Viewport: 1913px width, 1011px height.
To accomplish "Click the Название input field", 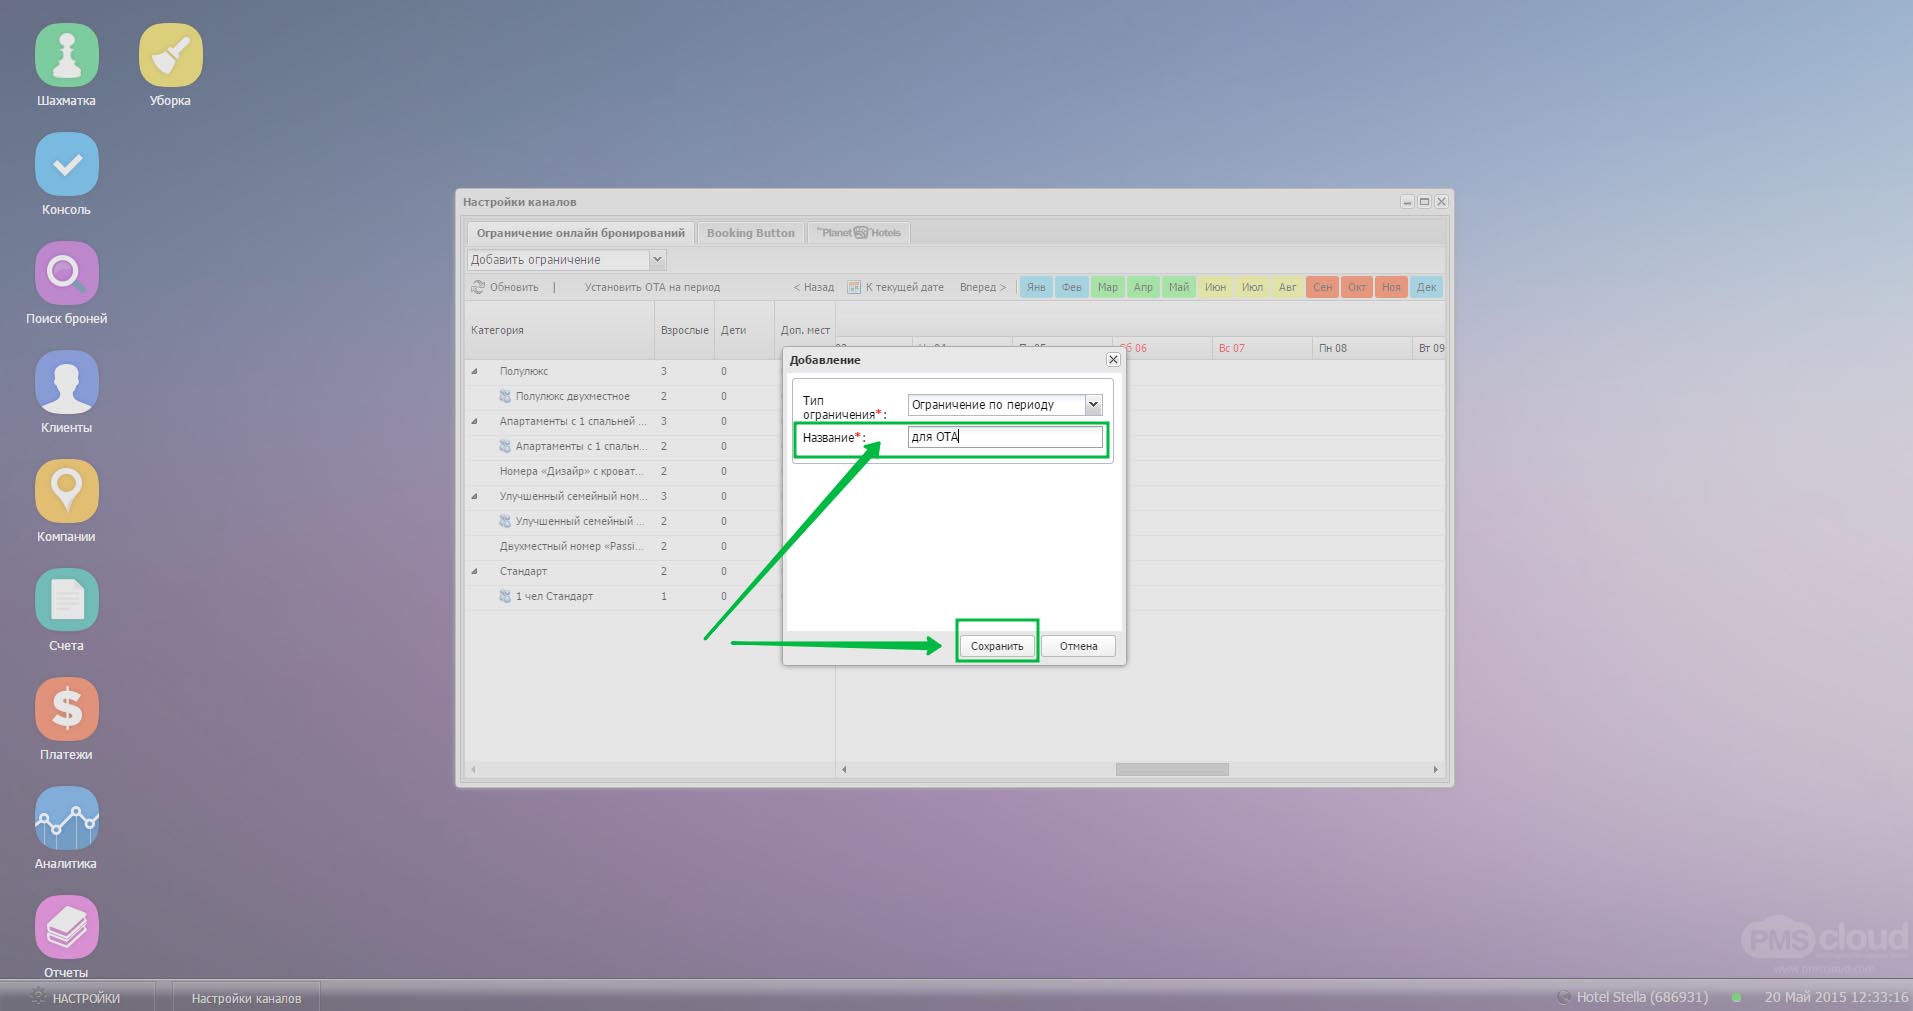I will click(x=1005, y=437).
